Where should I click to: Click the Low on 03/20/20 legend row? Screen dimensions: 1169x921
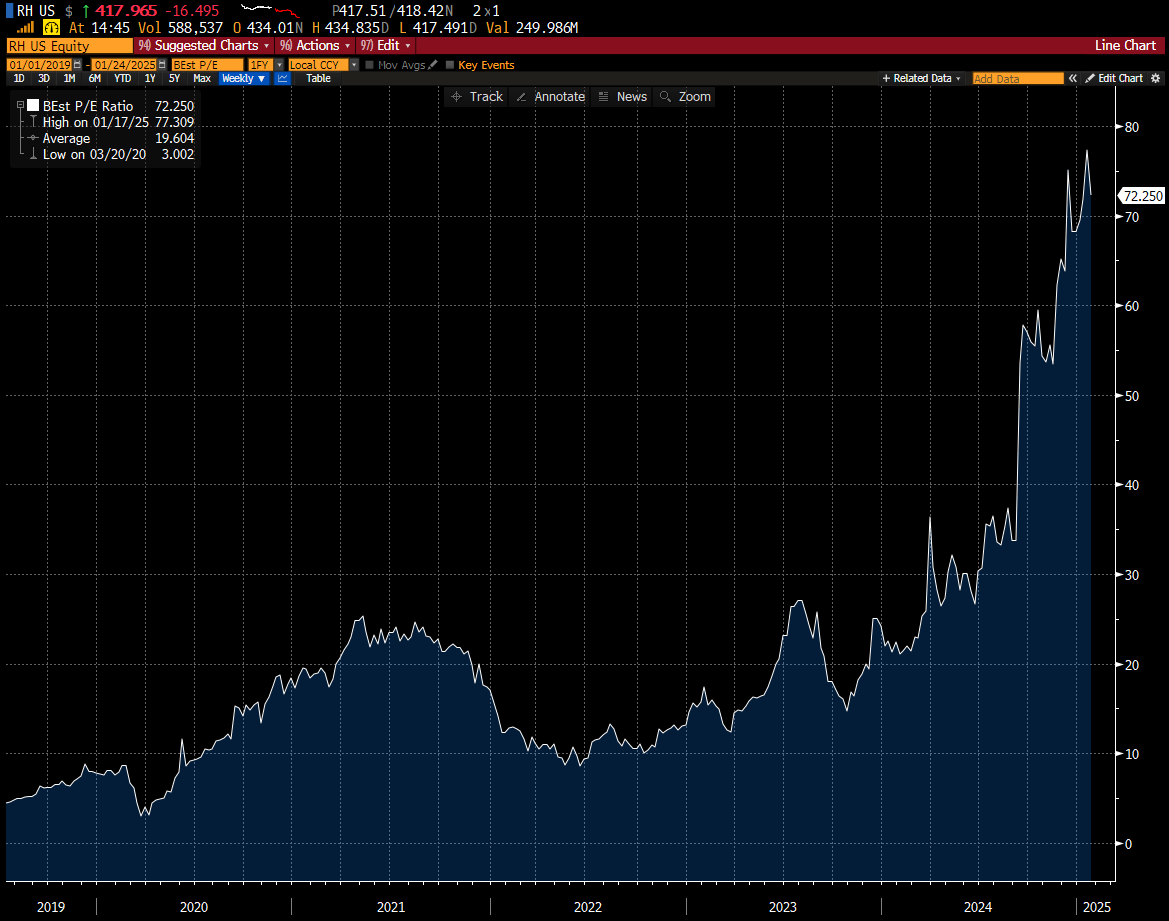pyautogui.click(x=118, y=154)
